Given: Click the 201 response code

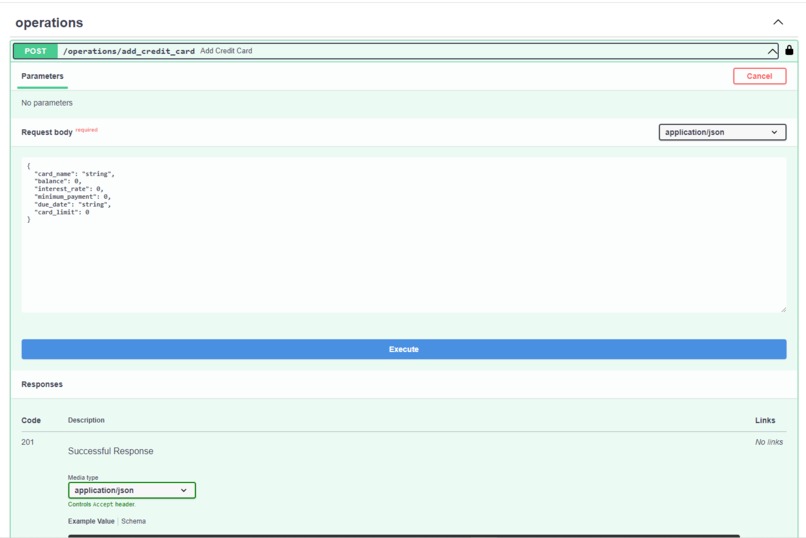Looking at the screenshot, I should 28,442.
